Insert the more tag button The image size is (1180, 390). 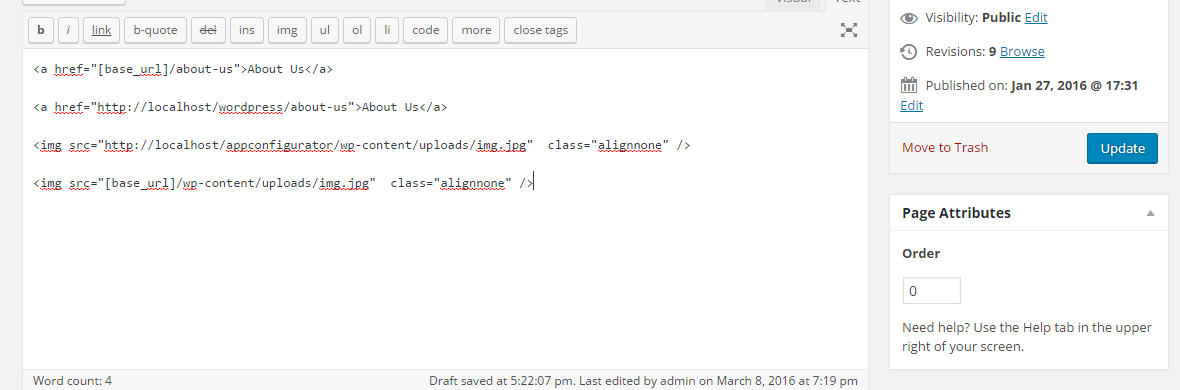476,30
